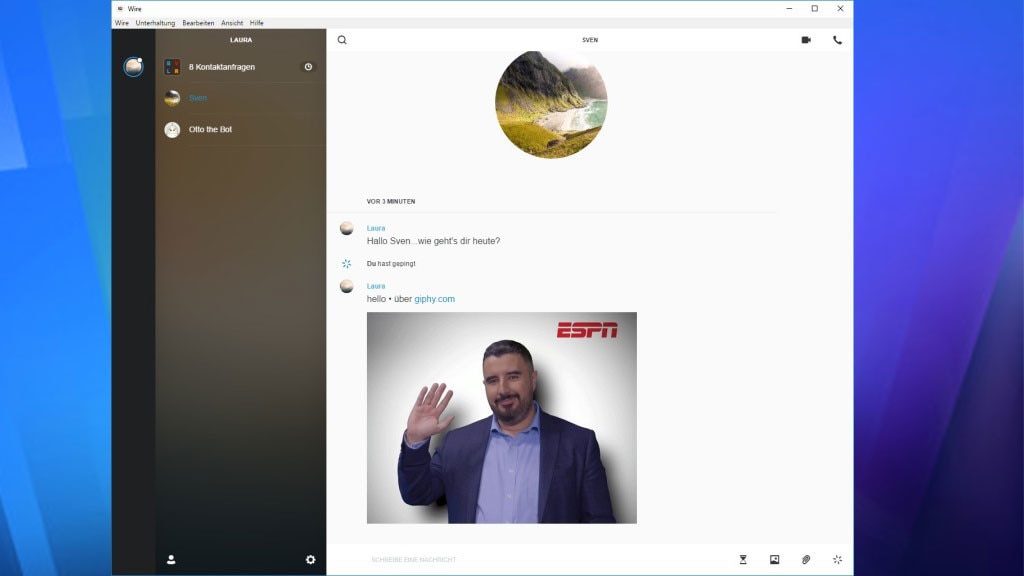
Task: Send a ping using the ping icon
Action: [x=837, y=560]
